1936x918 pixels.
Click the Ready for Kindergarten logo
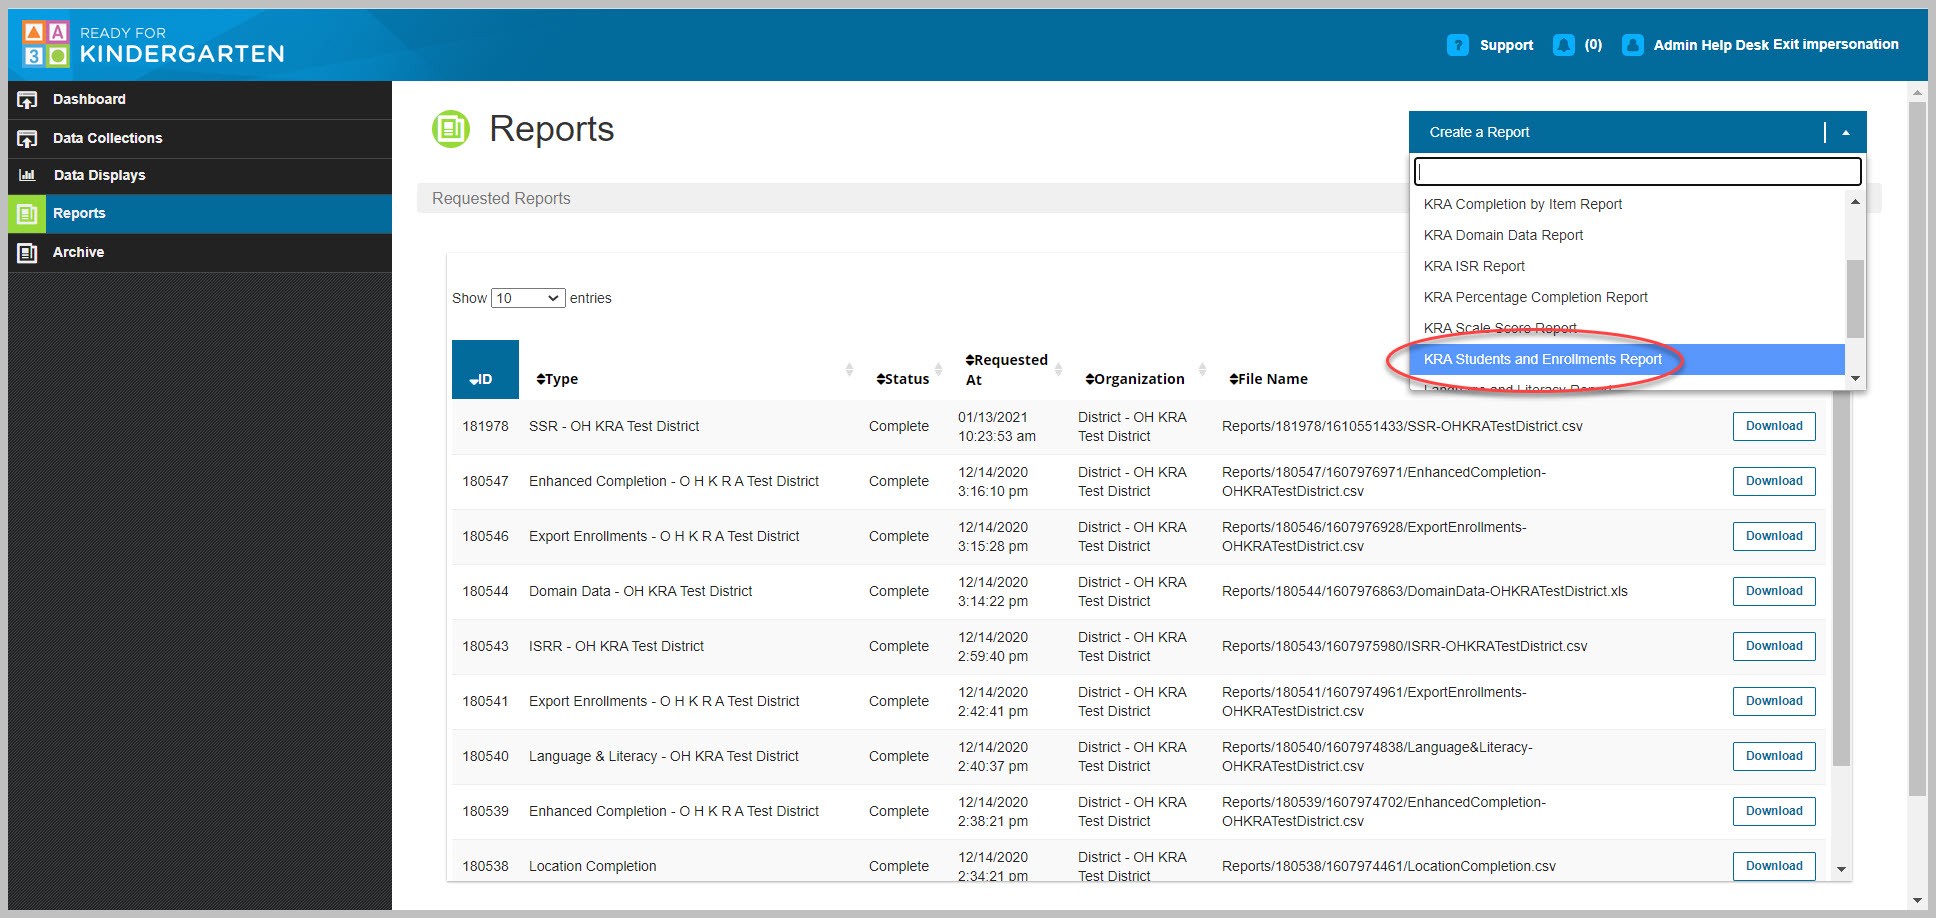coord(153,45)
